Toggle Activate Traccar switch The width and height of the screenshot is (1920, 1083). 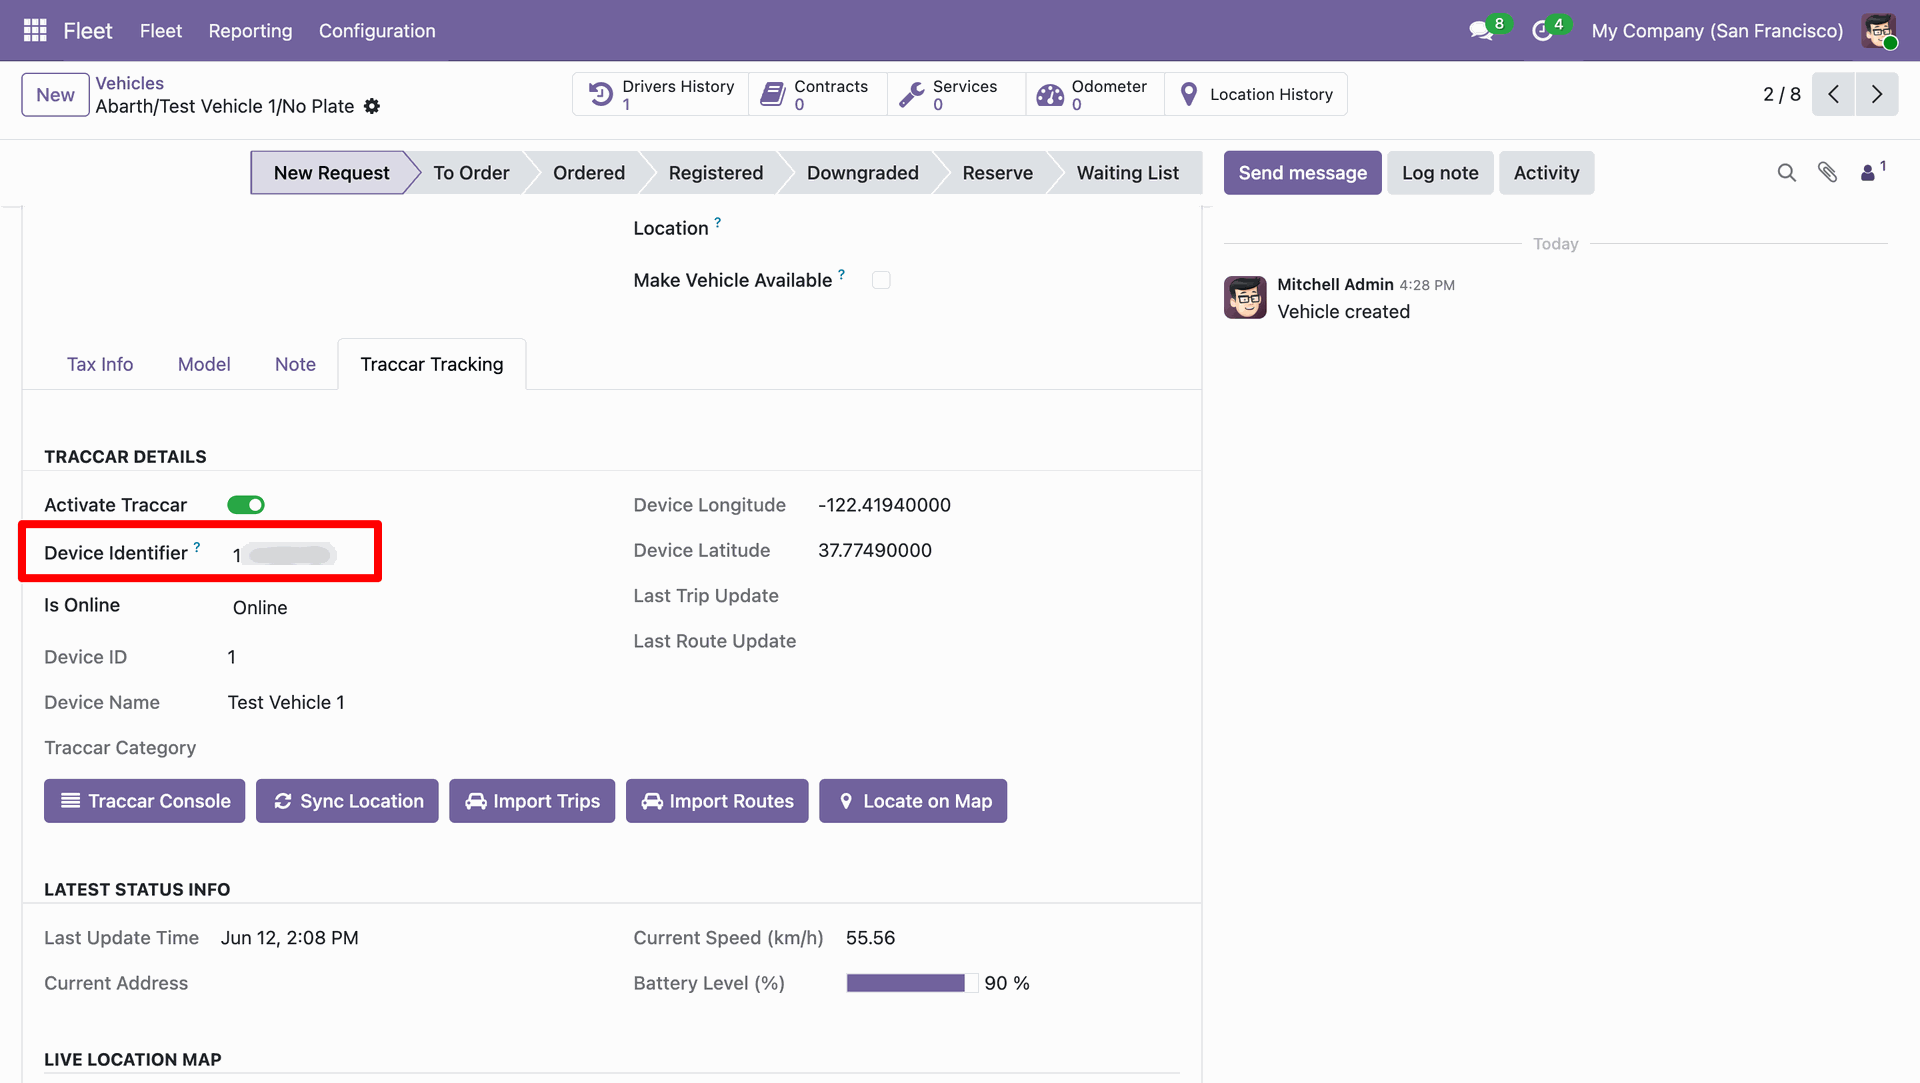point(246,505)
